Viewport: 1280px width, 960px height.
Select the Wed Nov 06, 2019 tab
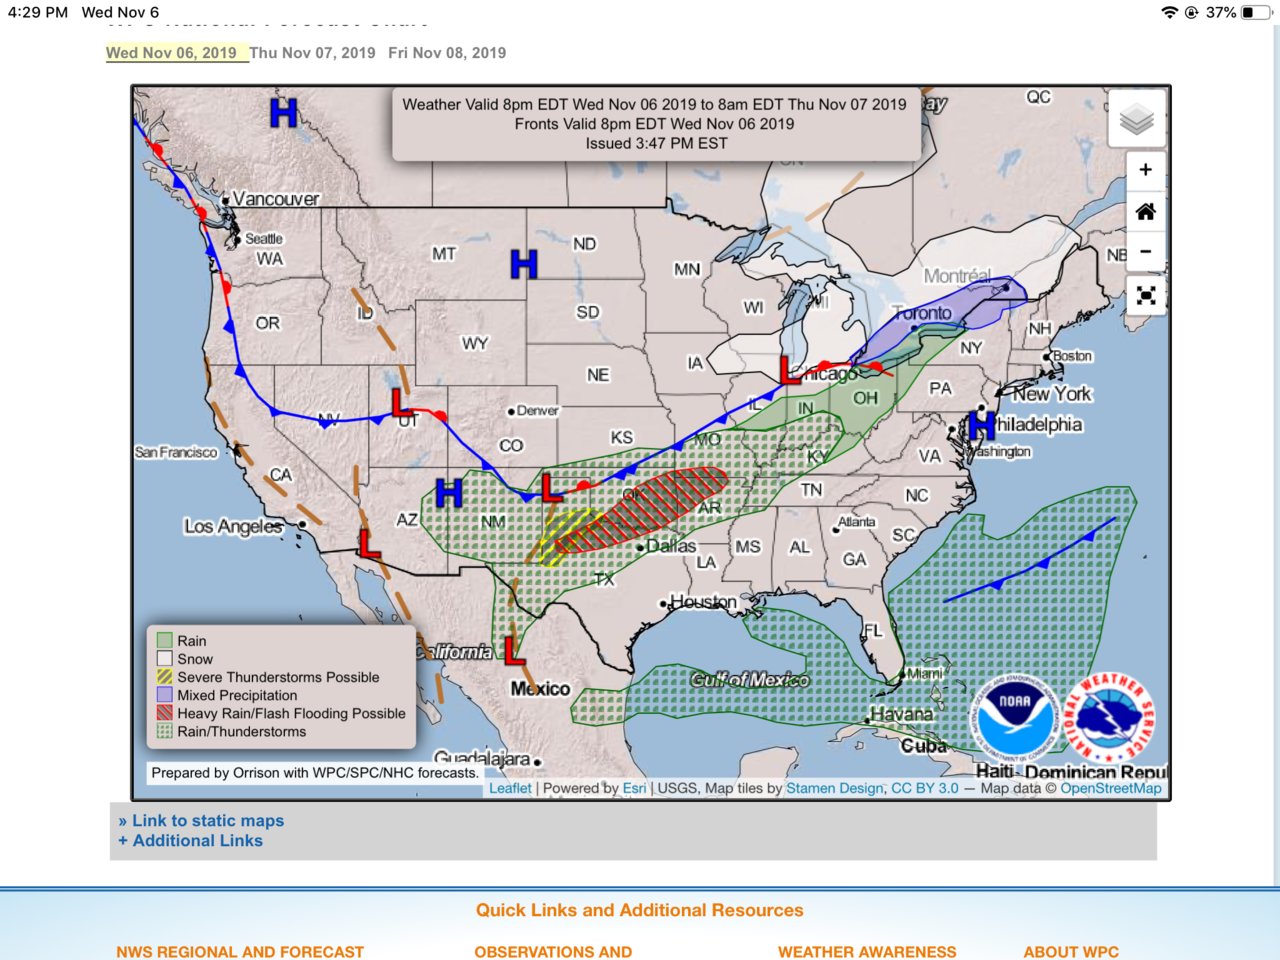pos(171,53)
